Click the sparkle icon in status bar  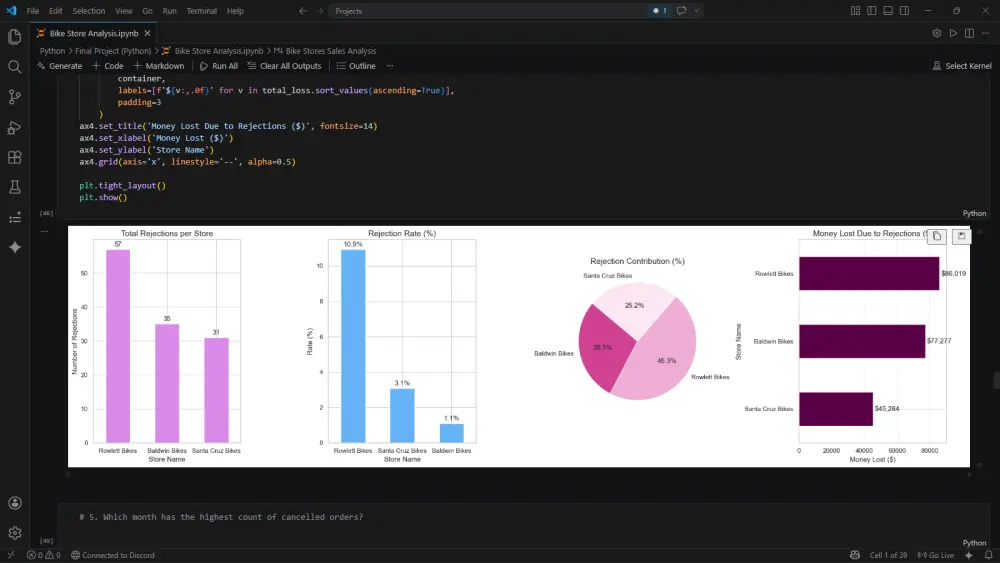tap(969, 555)
